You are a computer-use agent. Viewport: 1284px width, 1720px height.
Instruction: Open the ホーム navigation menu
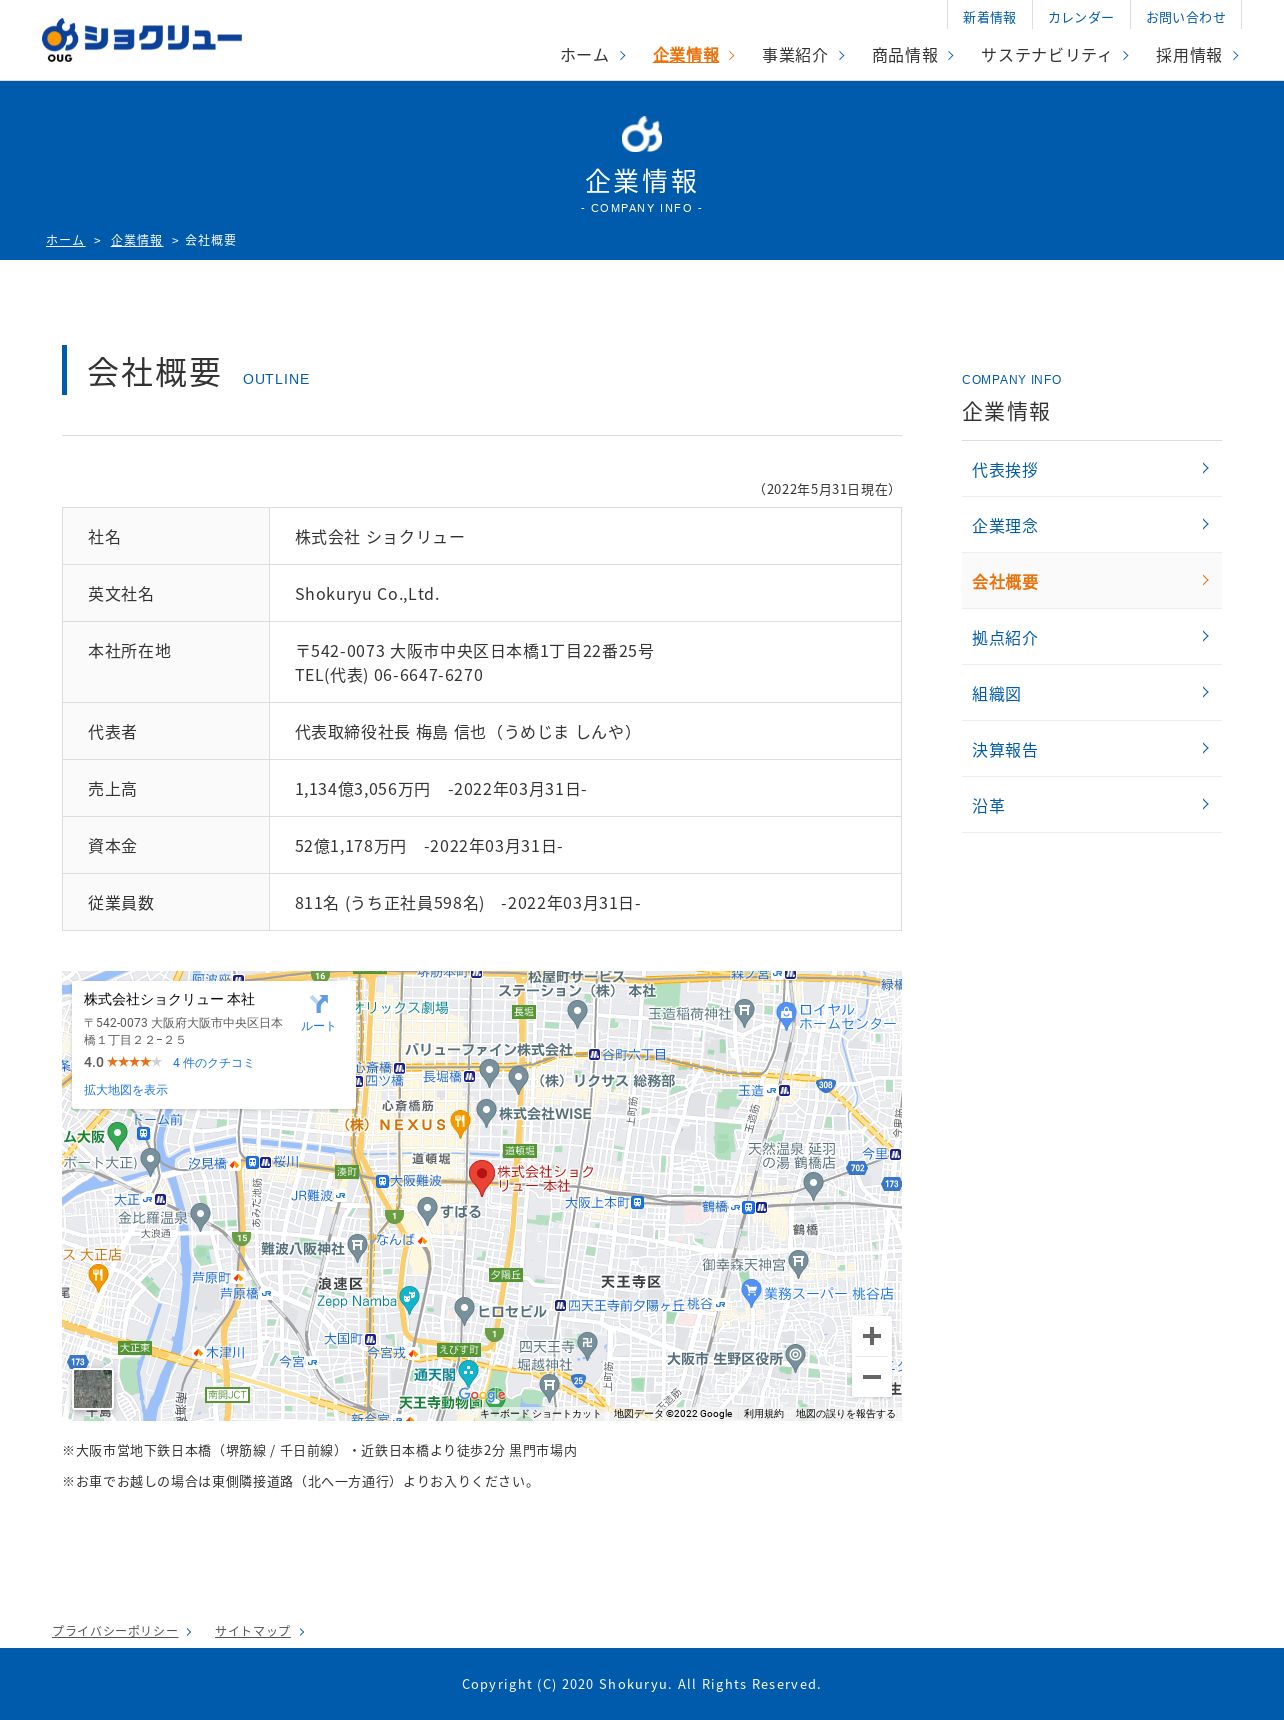593,55
